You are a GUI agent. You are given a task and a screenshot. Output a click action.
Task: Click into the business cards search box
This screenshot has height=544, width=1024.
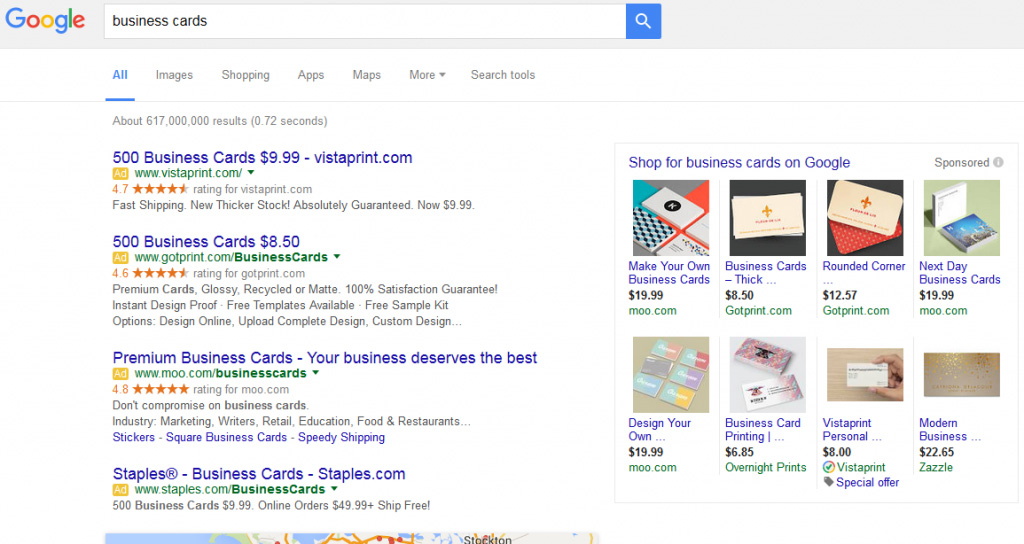click(x=365, y=21)
